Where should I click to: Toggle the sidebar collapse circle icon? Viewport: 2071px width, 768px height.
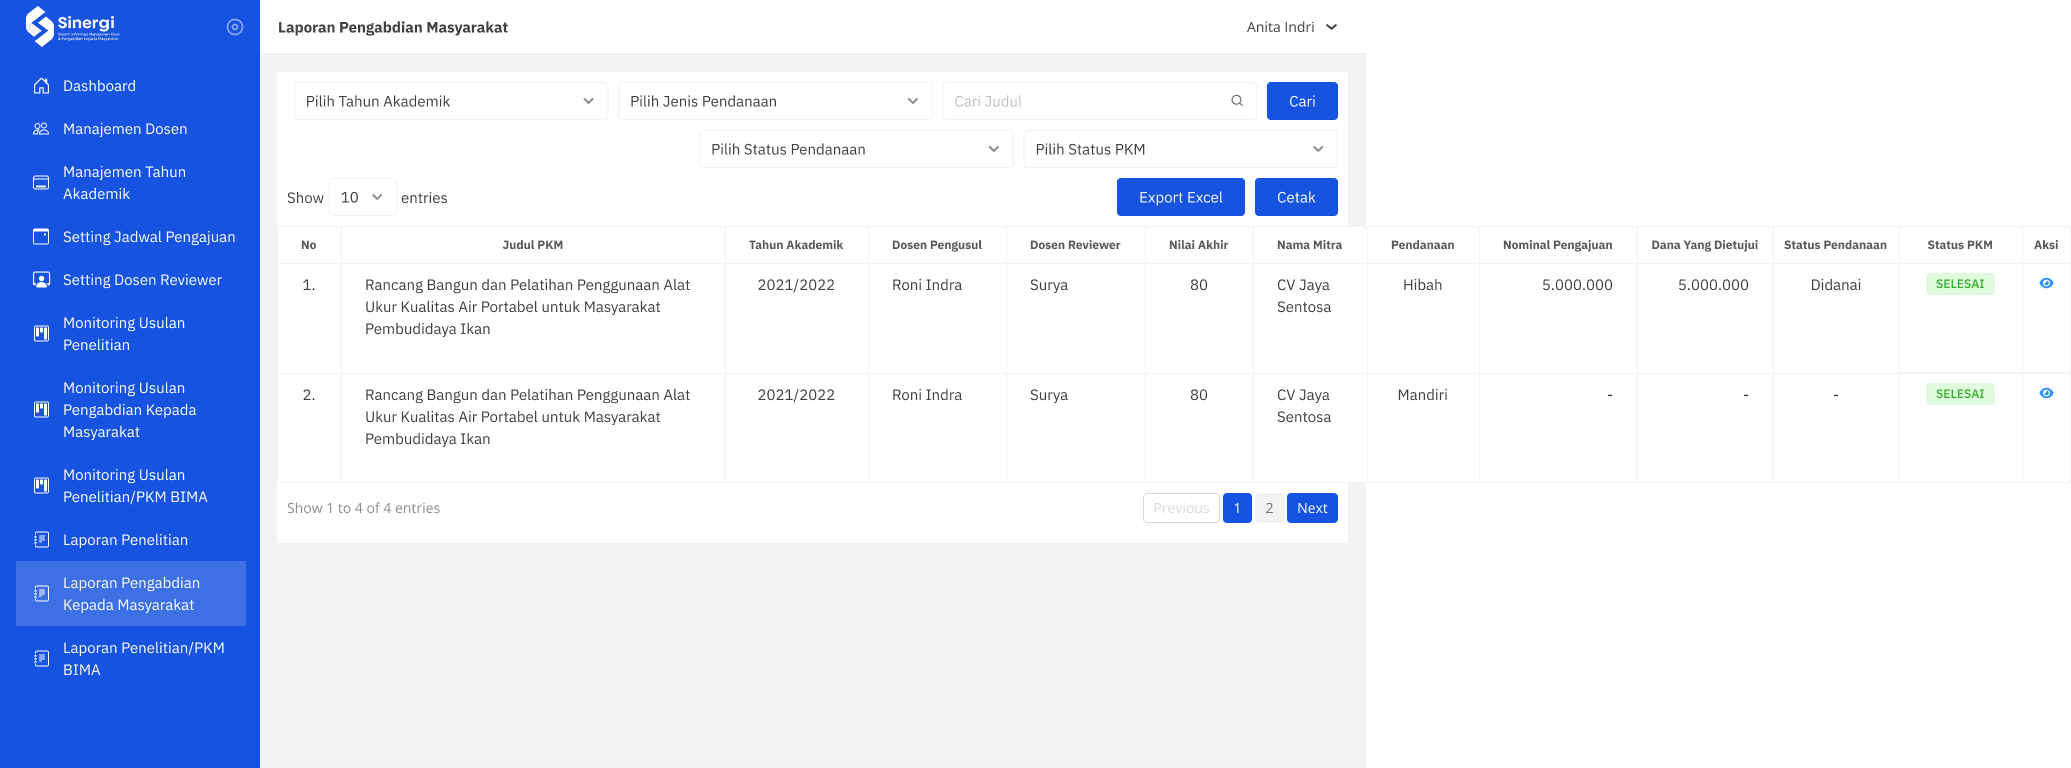pos(235,27)
